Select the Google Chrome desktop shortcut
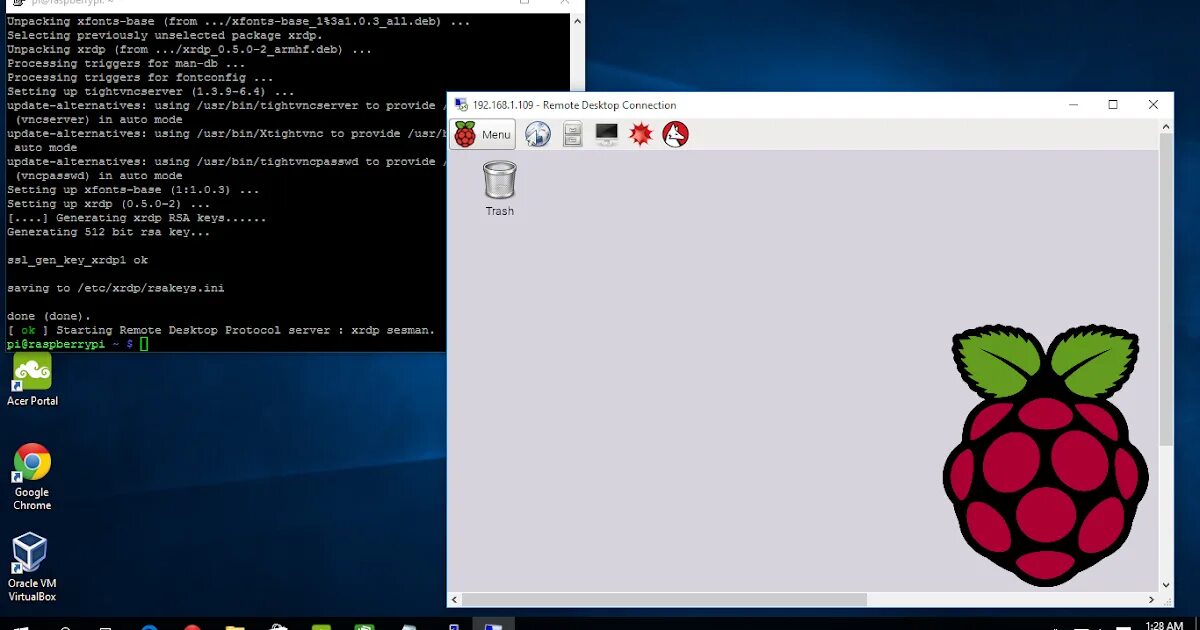Image resolution: width=1200 pixels, height=630 pixels. (32, 477)
